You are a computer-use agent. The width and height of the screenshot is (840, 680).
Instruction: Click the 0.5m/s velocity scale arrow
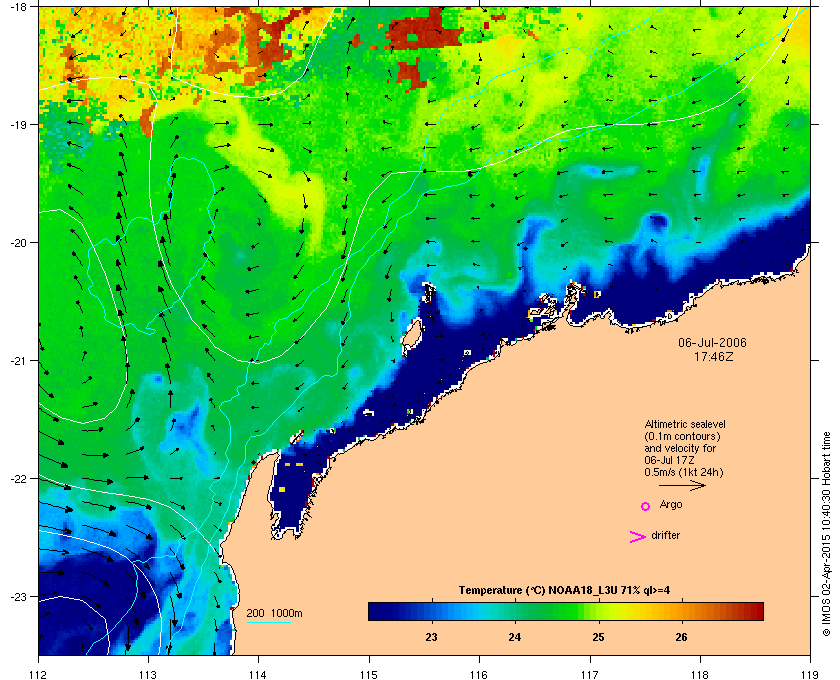pyautogui.click(x=682, y=485)
